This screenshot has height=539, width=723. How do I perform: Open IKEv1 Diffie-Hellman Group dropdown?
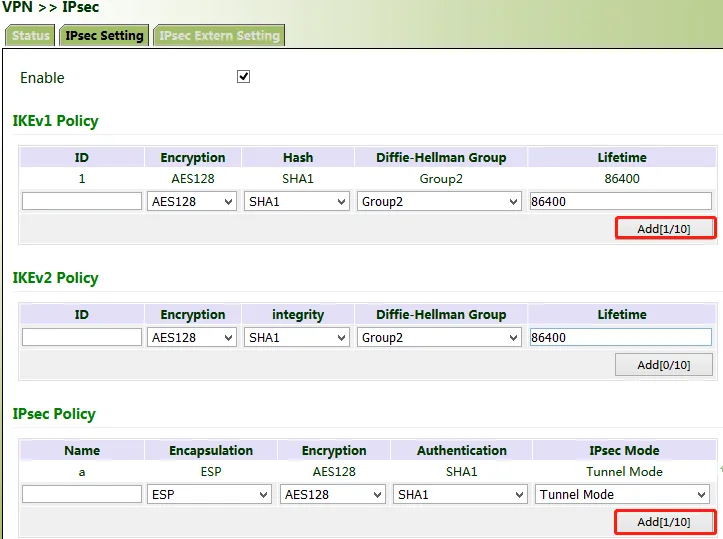pyautogui.click(x=439, y=201)
